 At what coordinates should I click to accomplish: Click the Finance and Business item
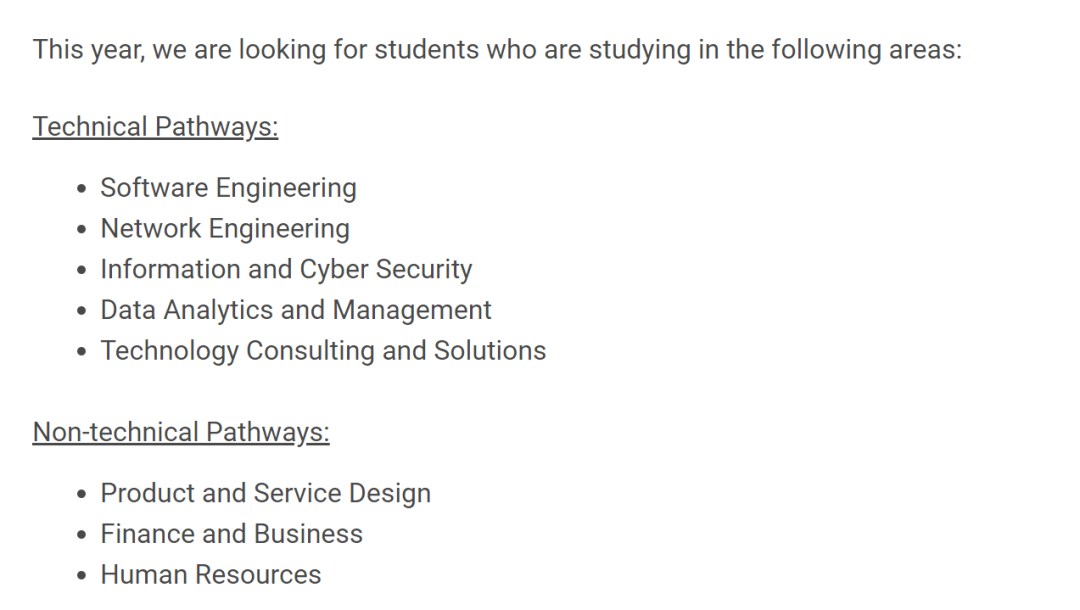[x=231, y=534]
